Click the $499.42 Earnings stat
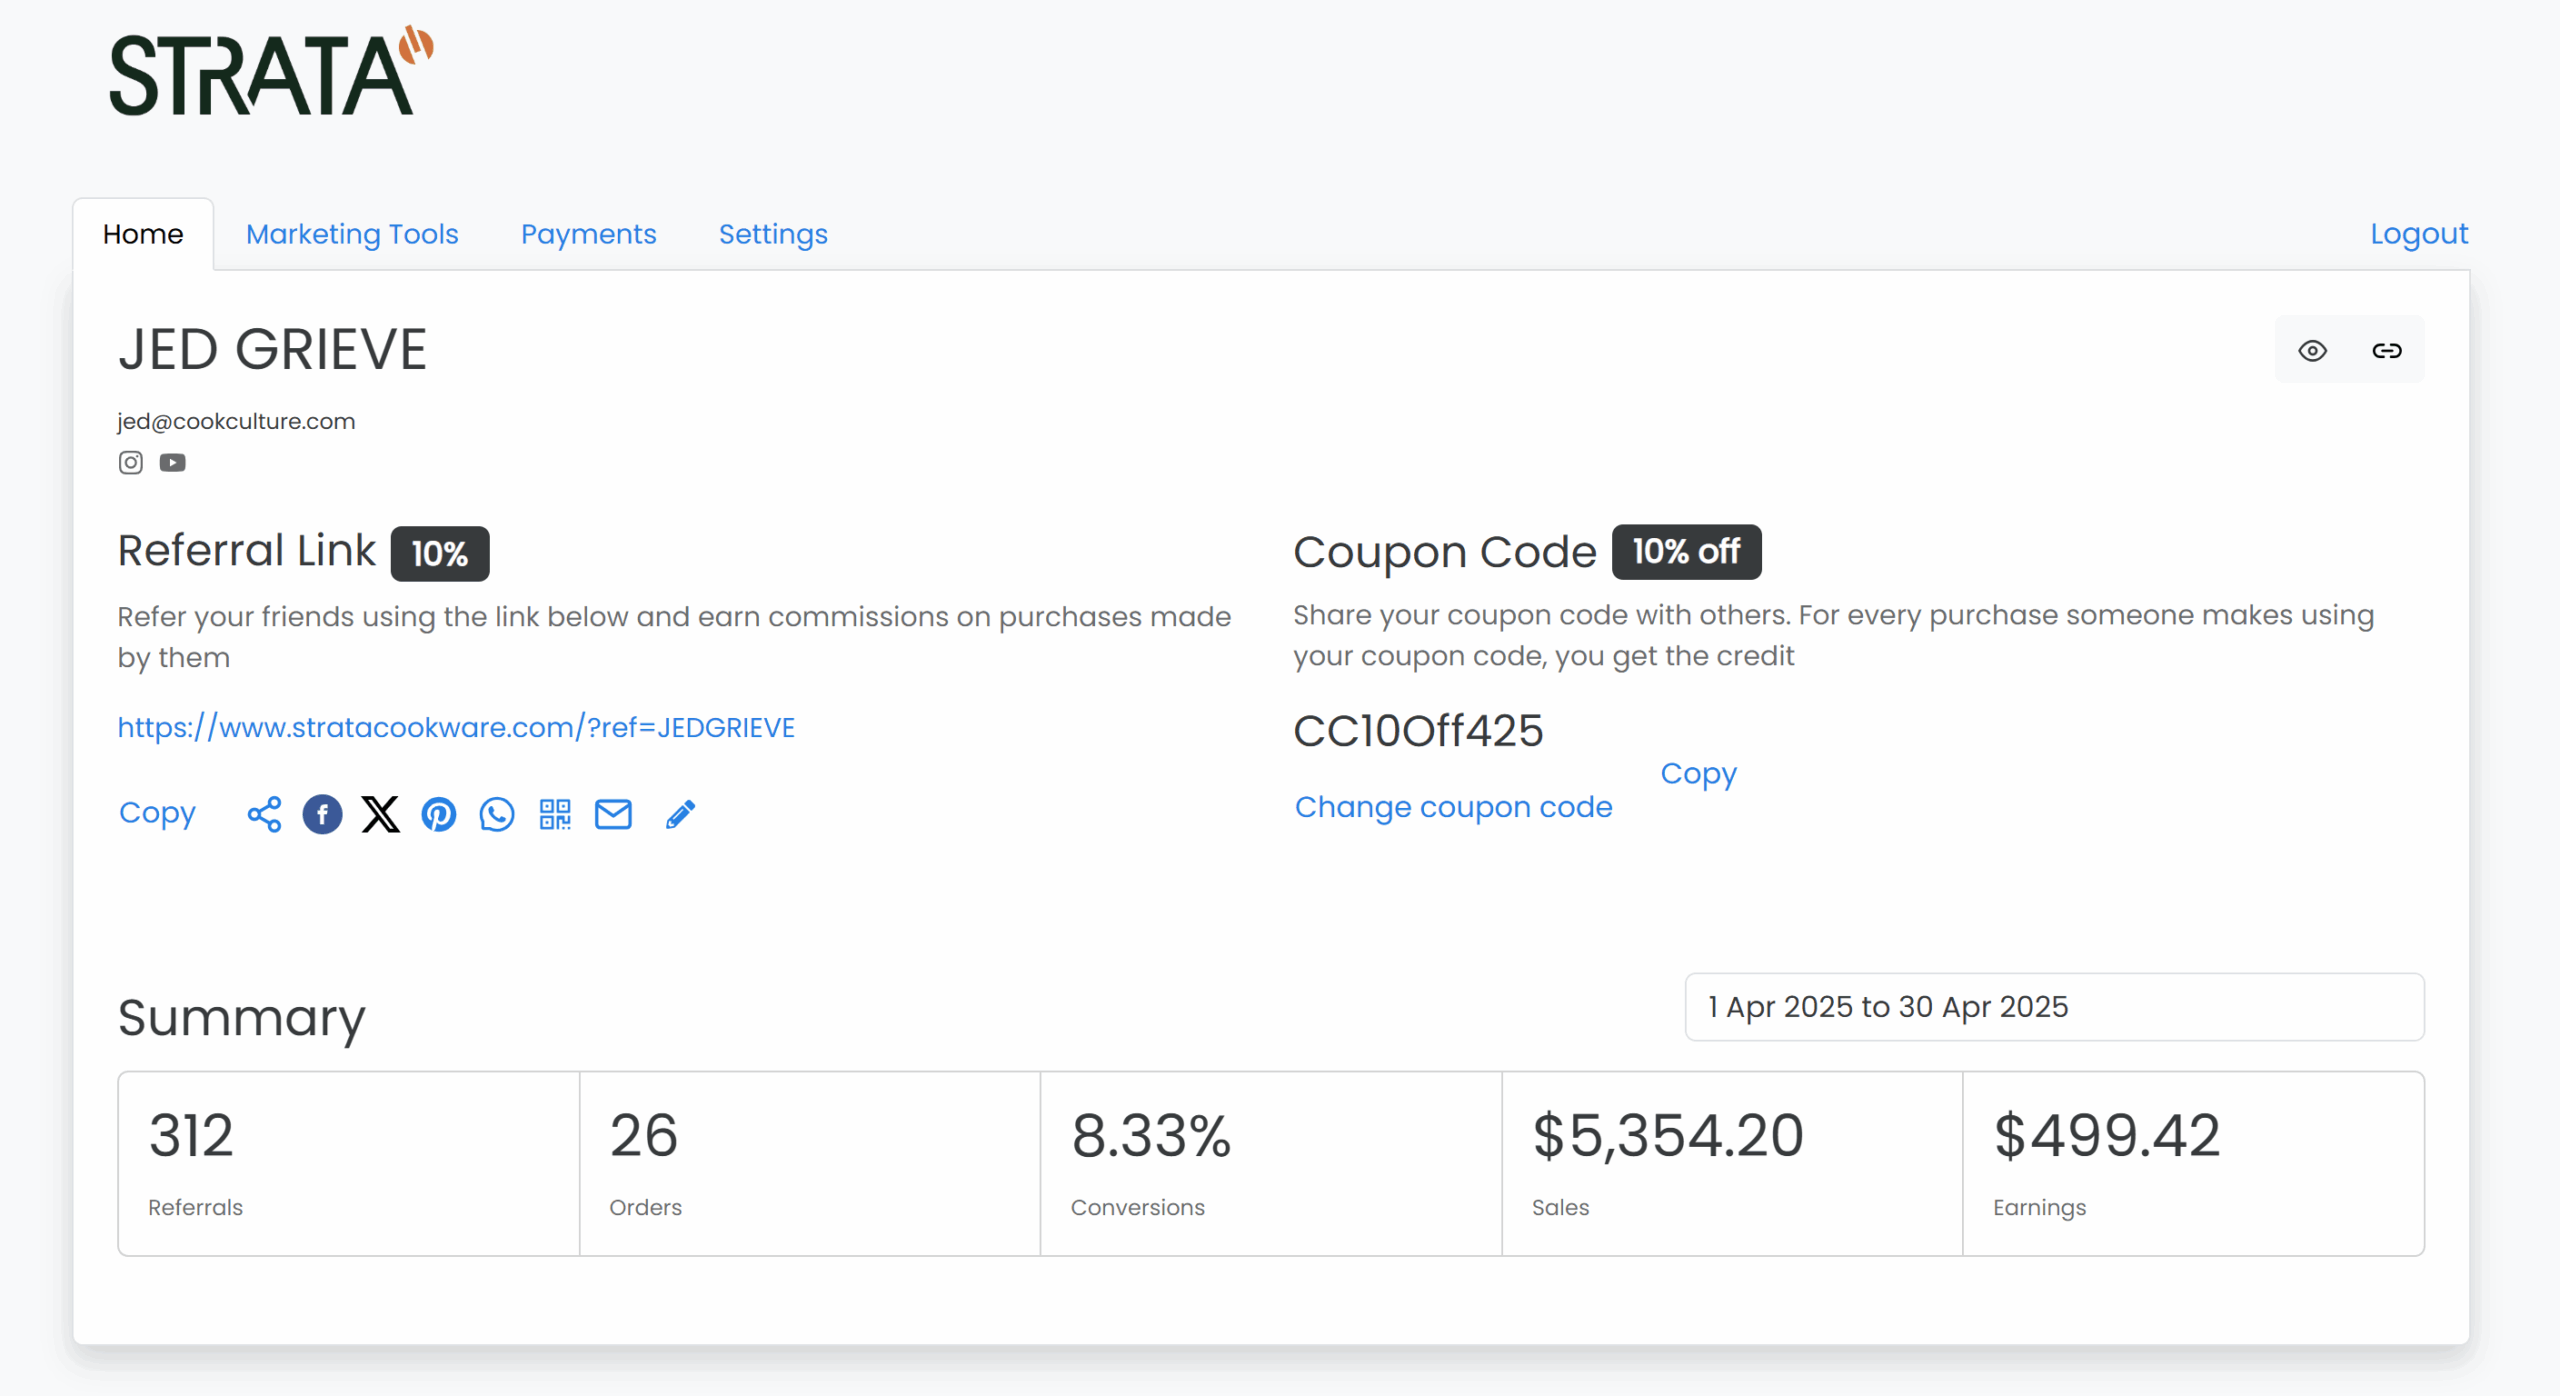 click(x=2193, y=1163)
